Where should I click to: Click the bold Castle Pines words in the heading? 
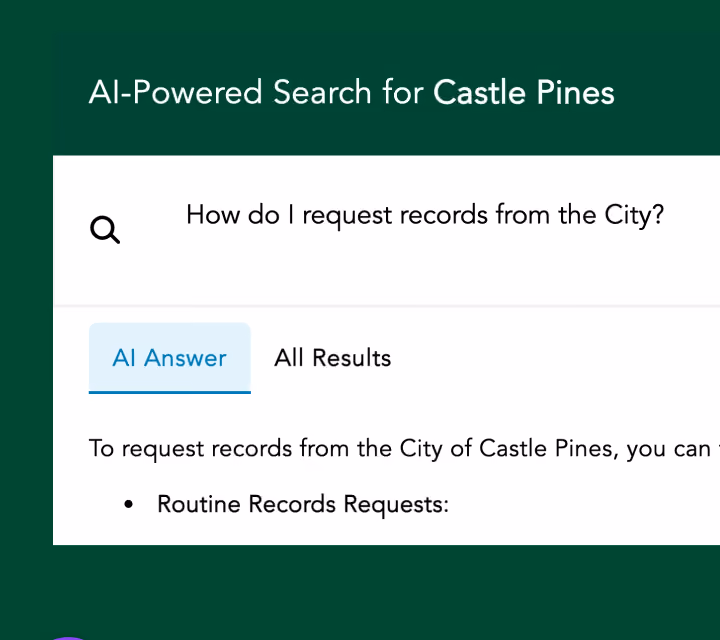(523, 92)
